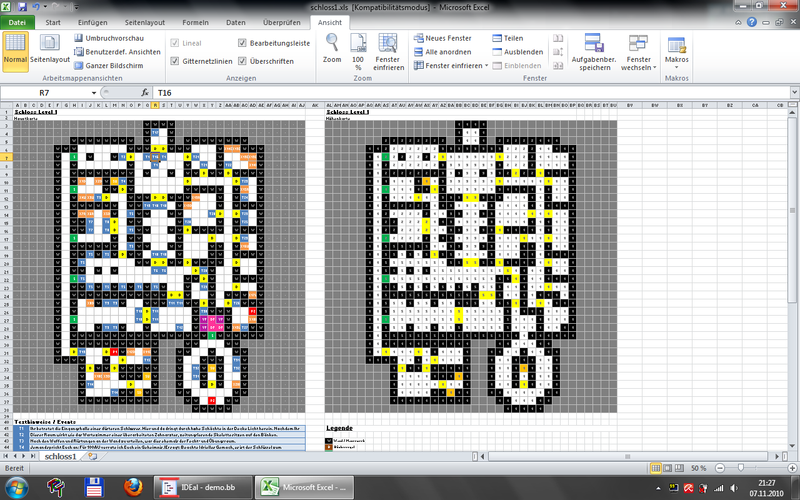Split the window with Teilen

[508, 38]
